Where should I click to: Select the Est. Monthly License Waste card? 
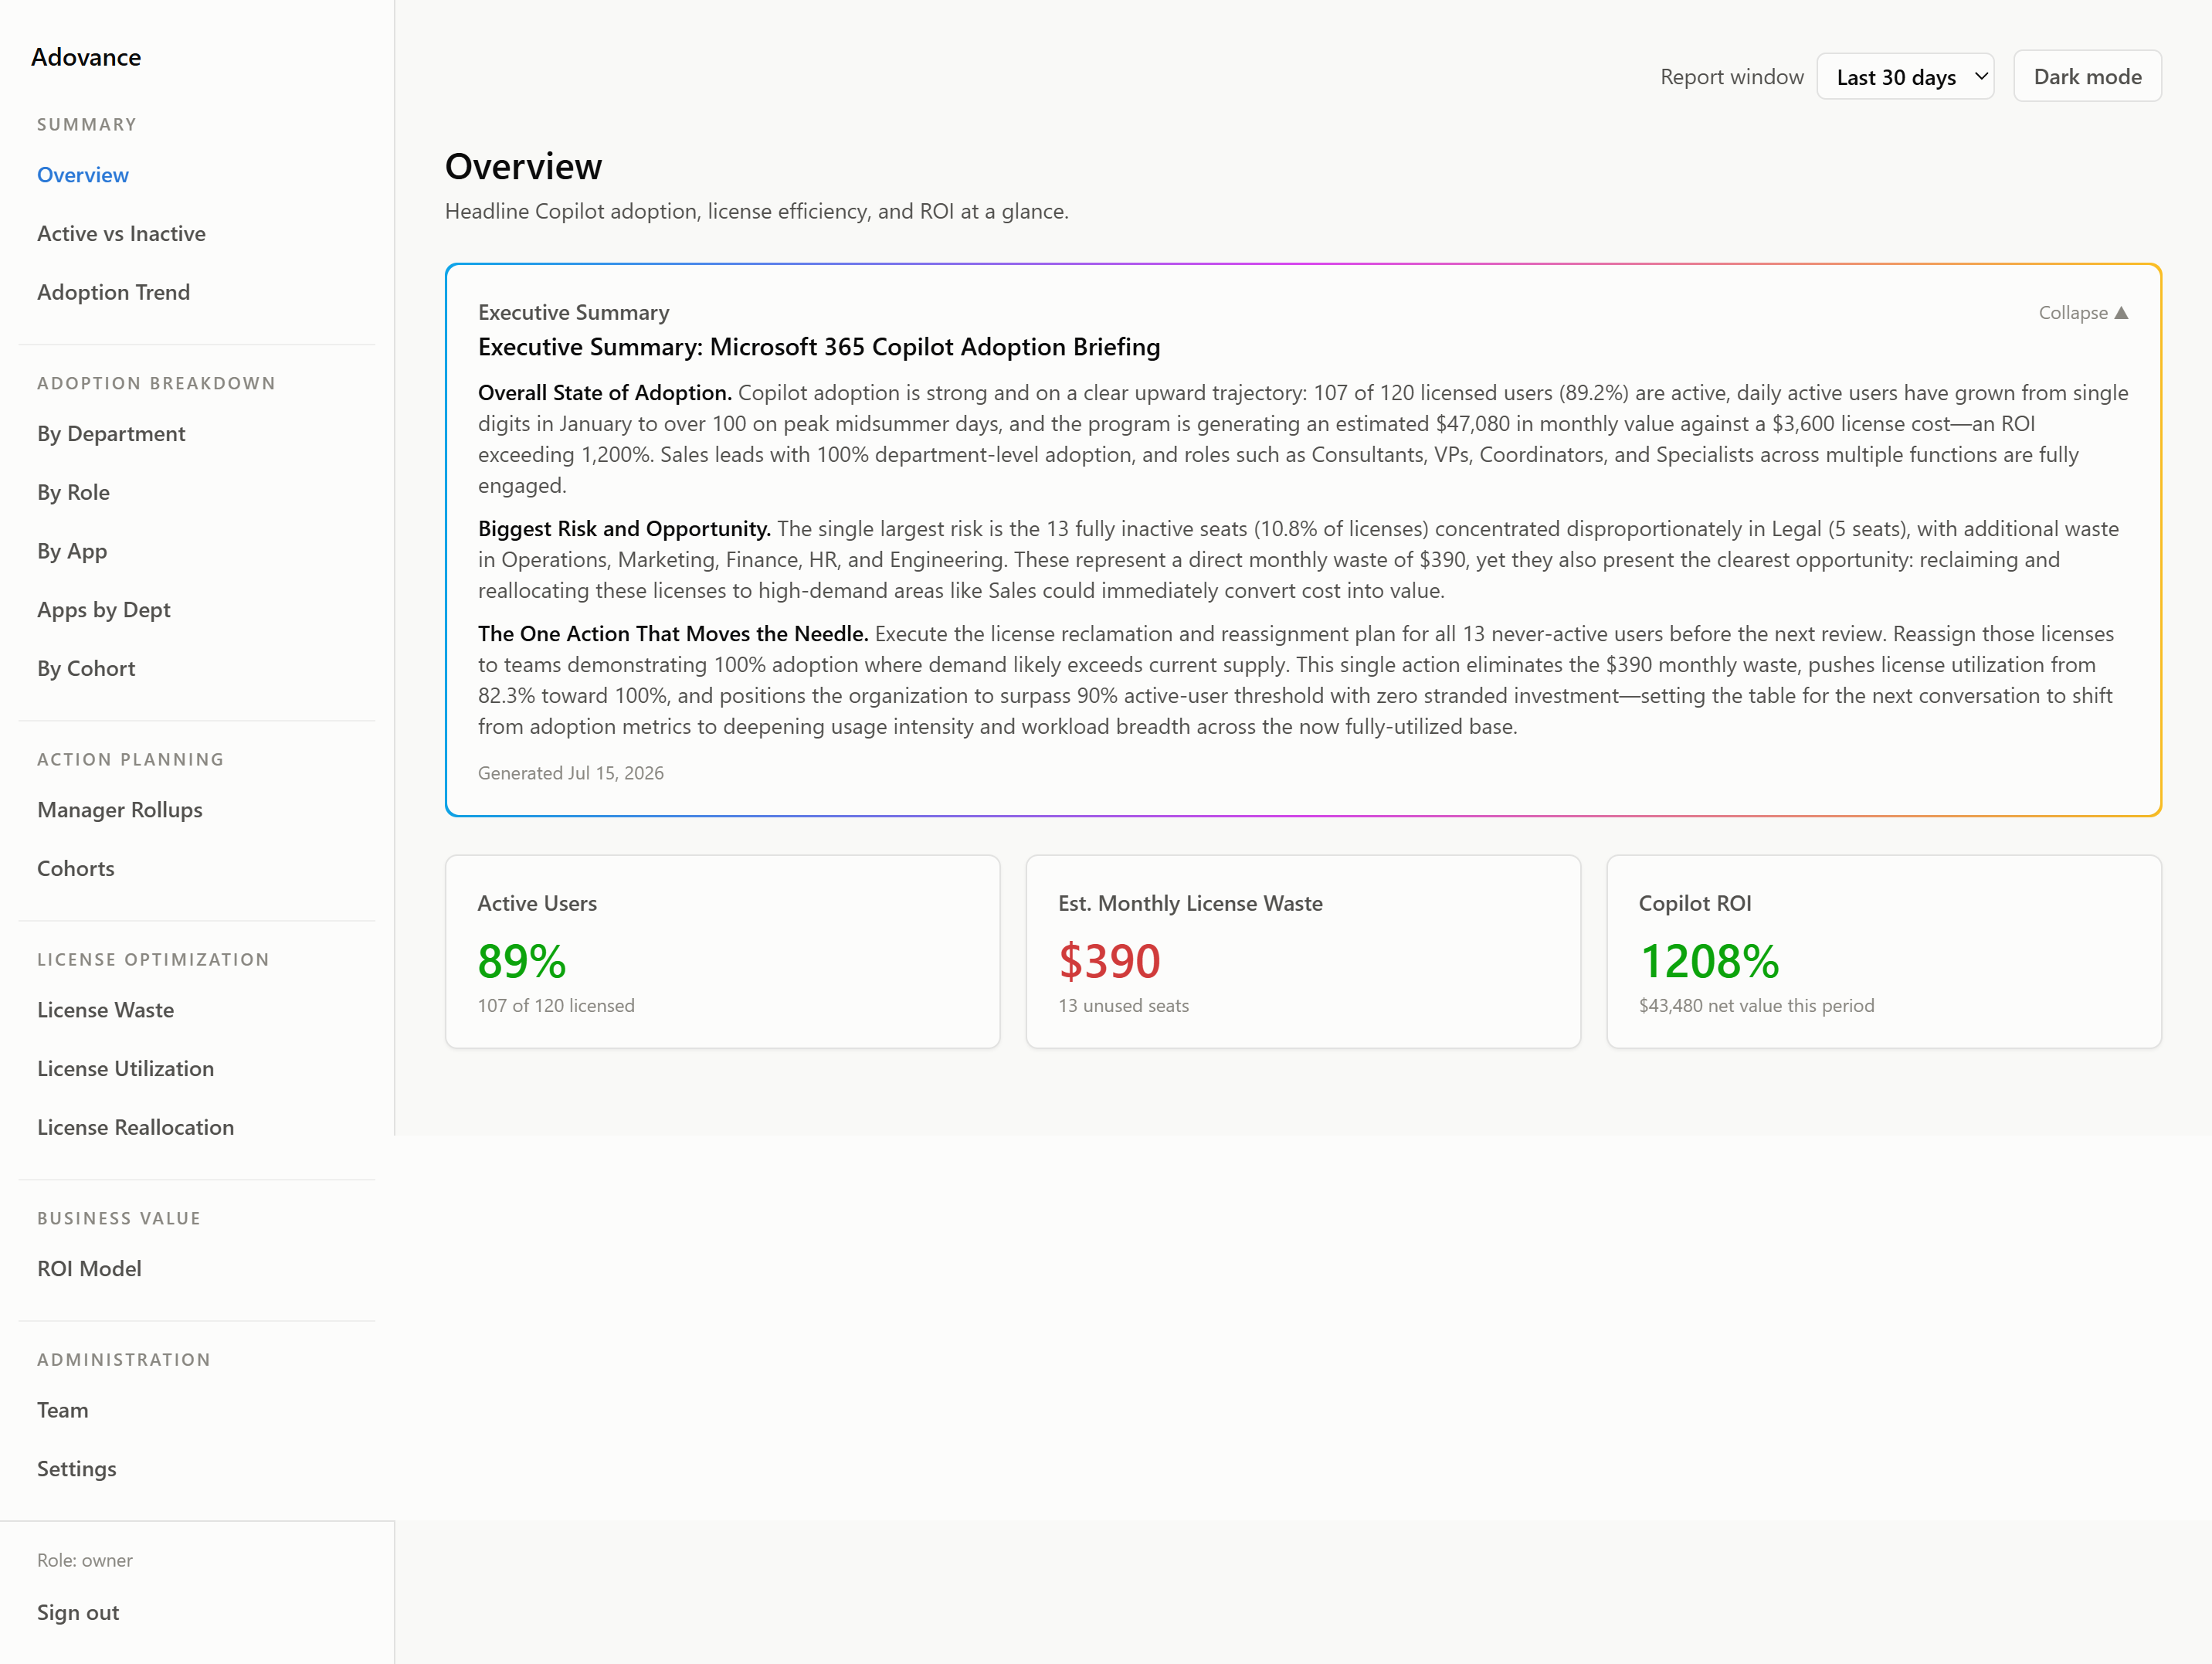coord(1303,951)
